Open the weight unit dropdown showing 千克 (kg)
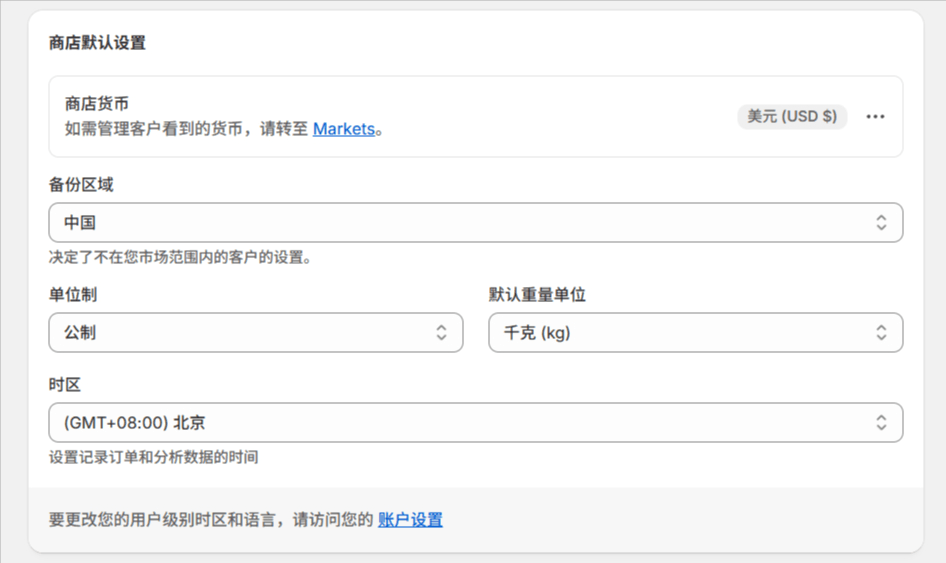 point(680,333)
